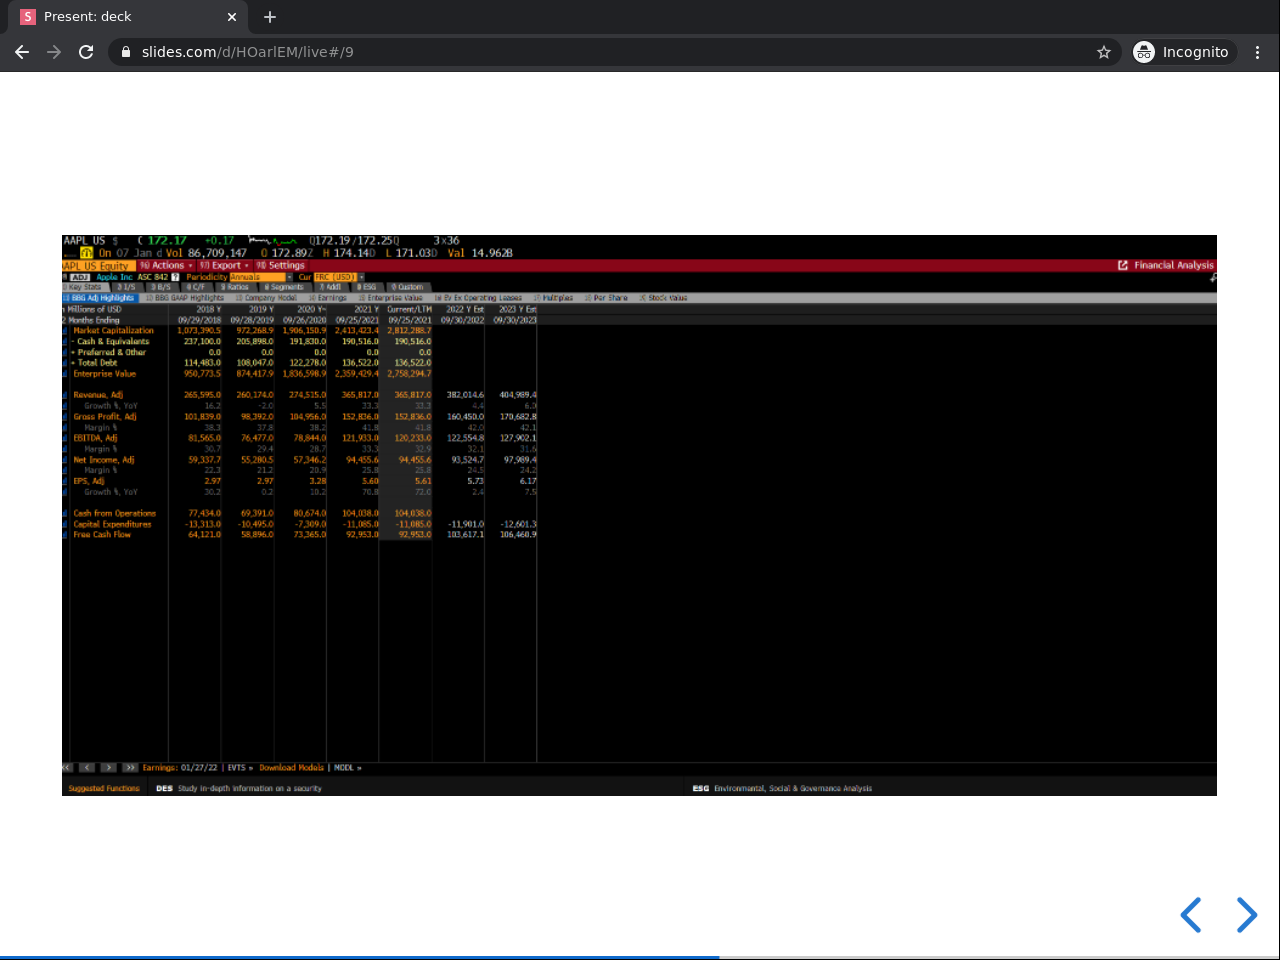
Task: Click the chart icon beside Market Capitalization
Action: click(x=65, y=330)
